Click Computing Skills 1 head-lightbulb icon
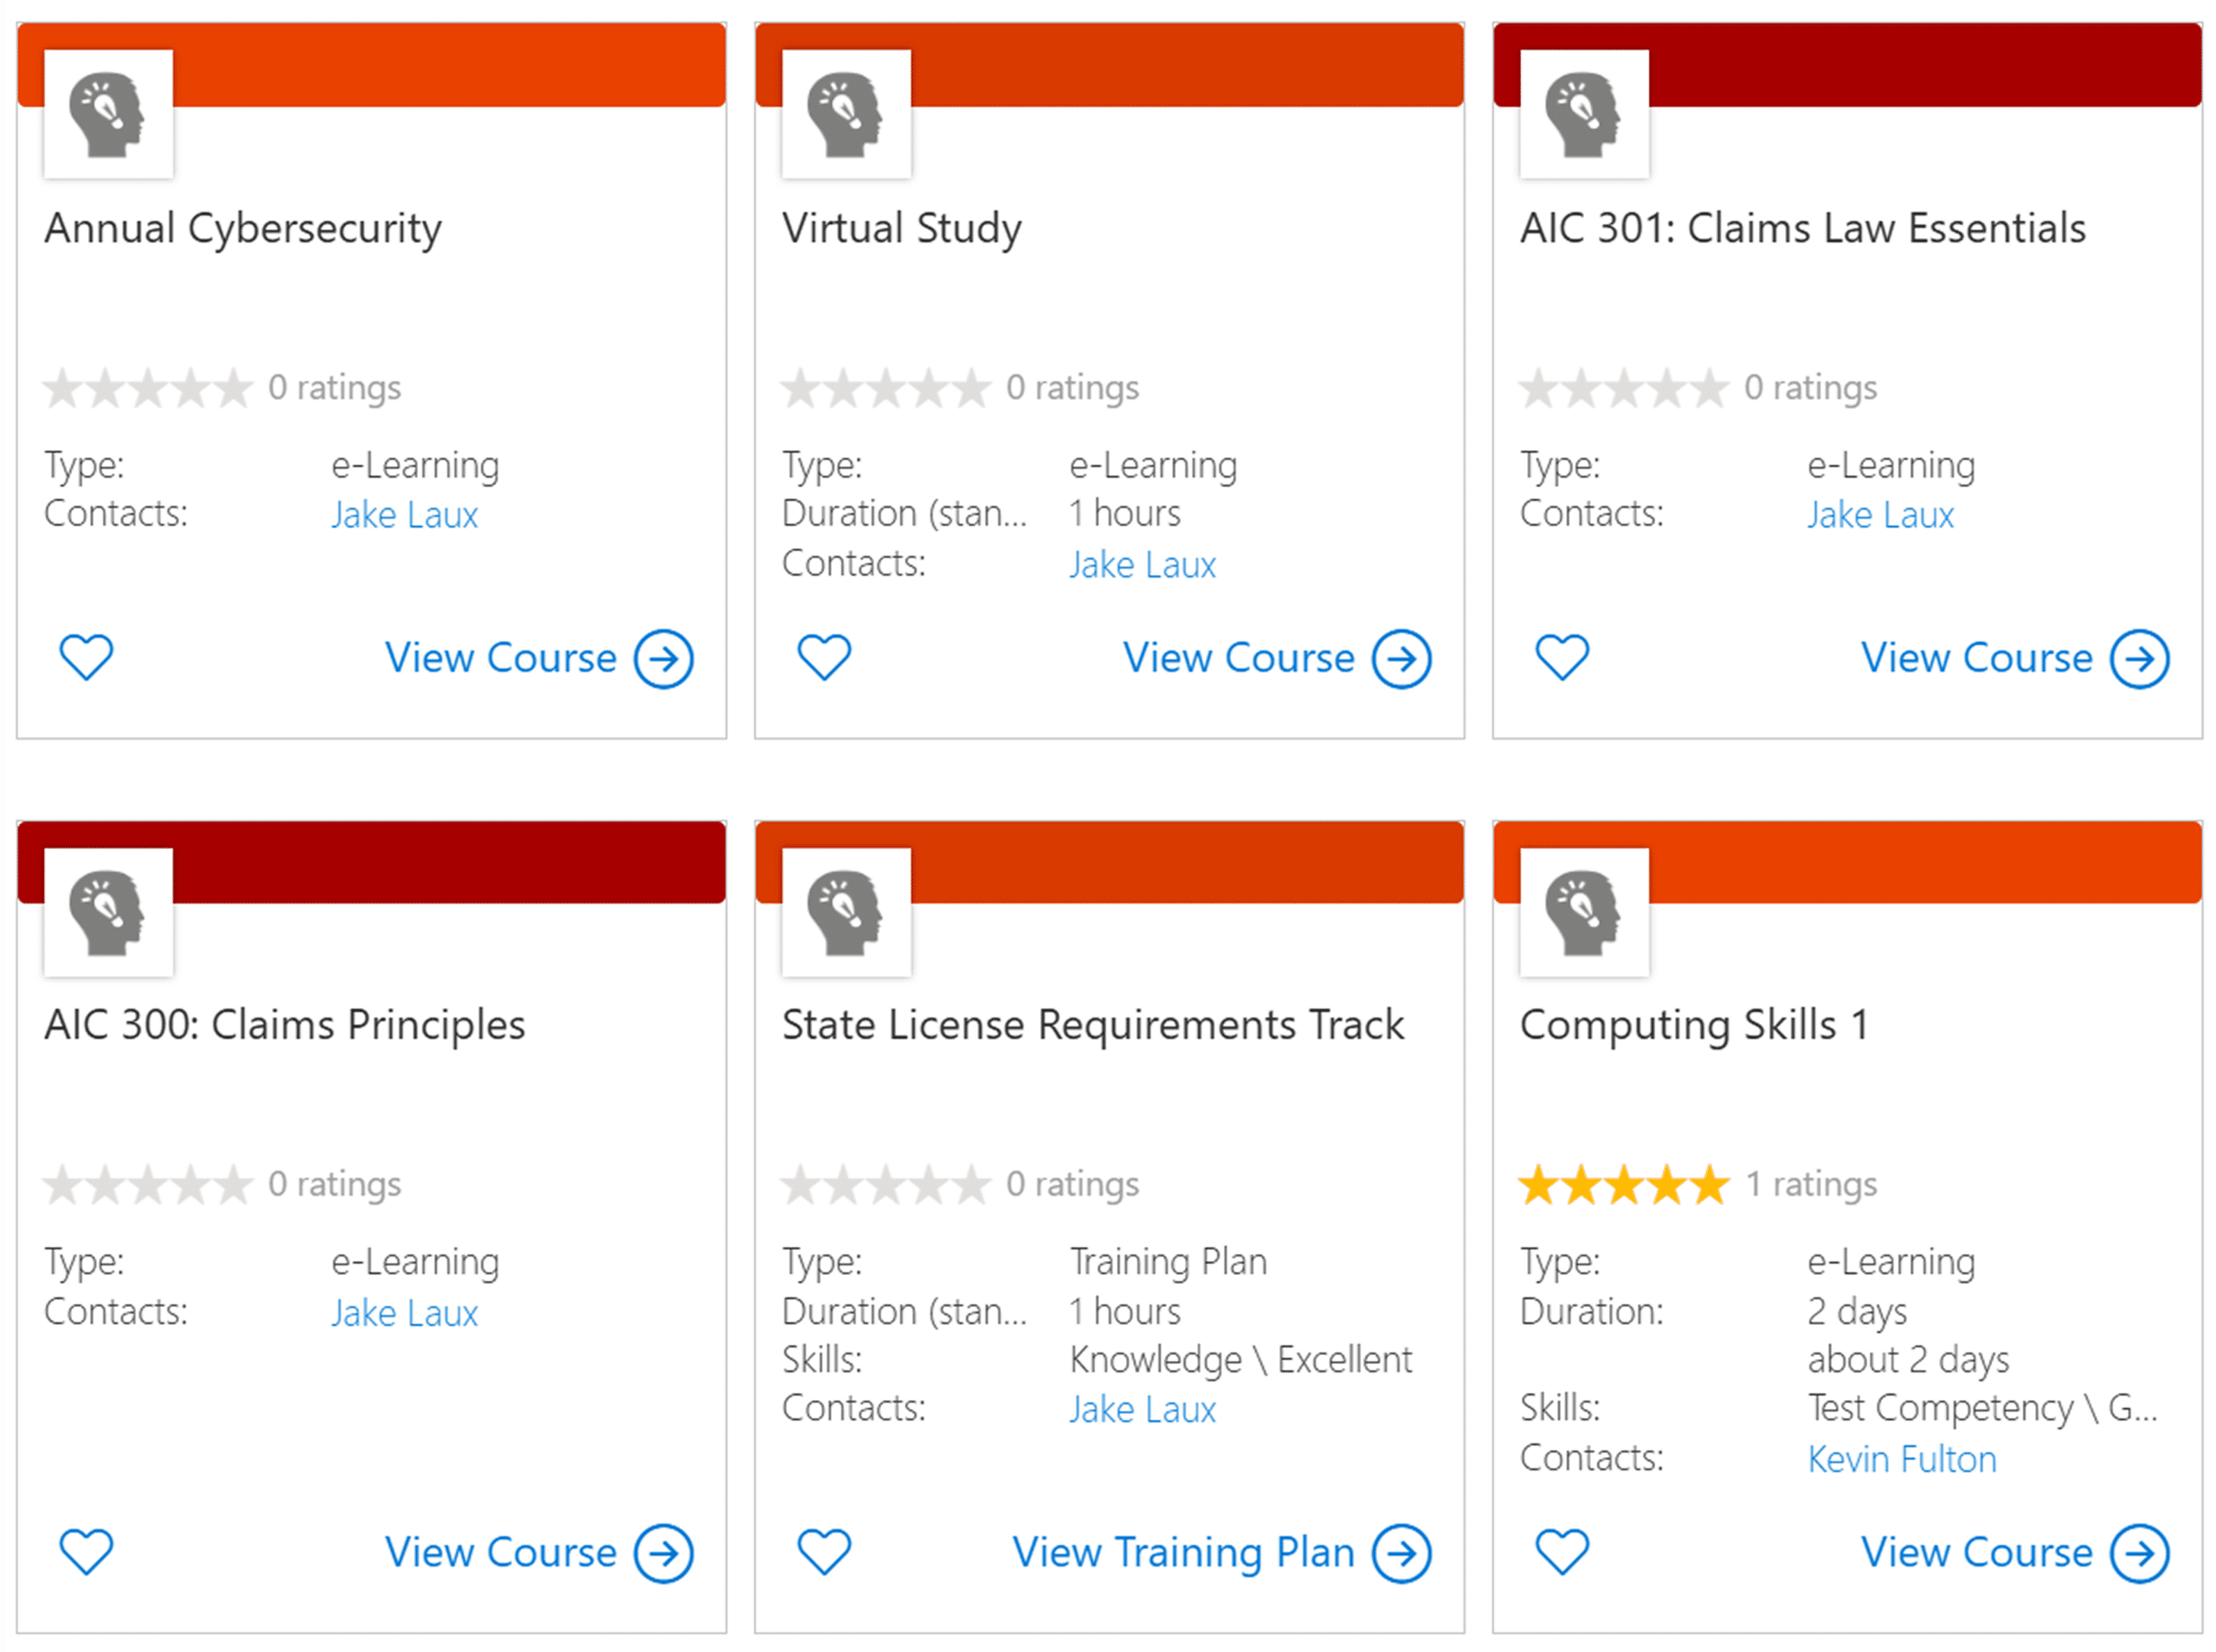This screenshot has width=2216, height=1652. tap(1584, 912)
